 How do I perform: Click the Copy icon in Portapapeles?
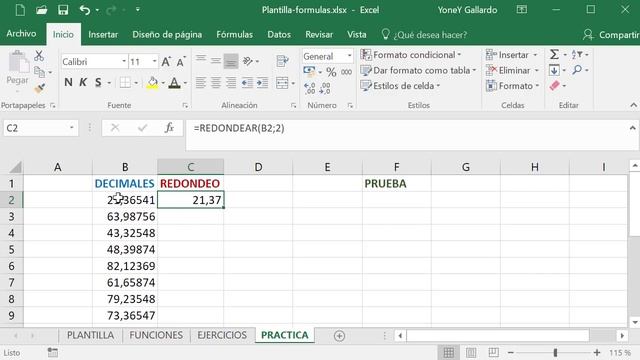tap(40, 72)
